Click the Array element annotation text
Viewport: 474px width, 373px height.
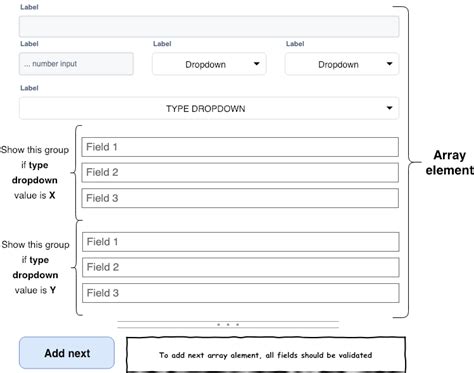pos(449,162)
